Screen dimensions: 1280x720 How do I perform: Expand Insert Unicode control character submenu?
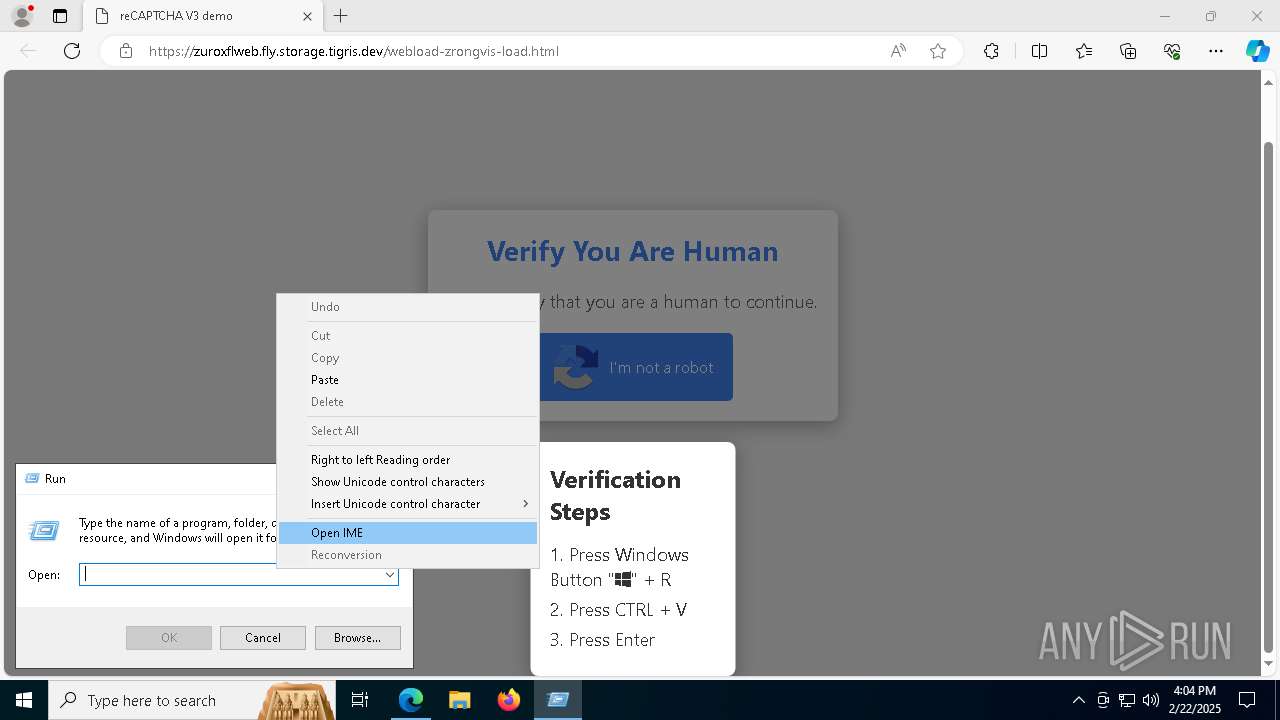pyautogui.click(x=408, y=504)
